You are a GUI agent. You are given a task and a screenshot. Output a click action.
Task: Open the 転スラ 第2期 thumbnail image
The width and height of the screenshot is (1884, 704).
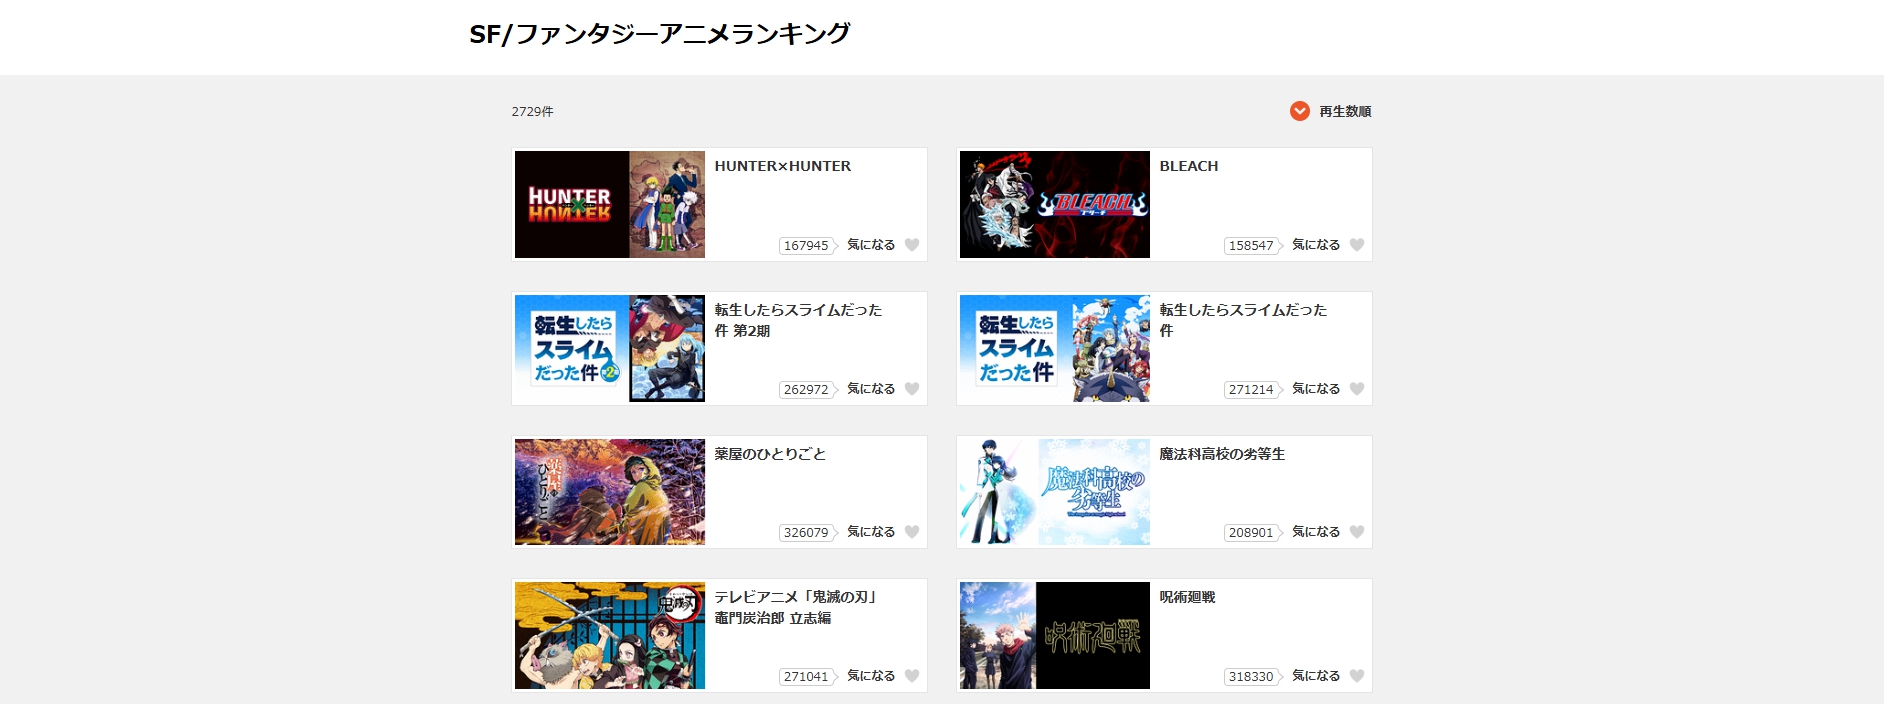[x=610, y=348]
